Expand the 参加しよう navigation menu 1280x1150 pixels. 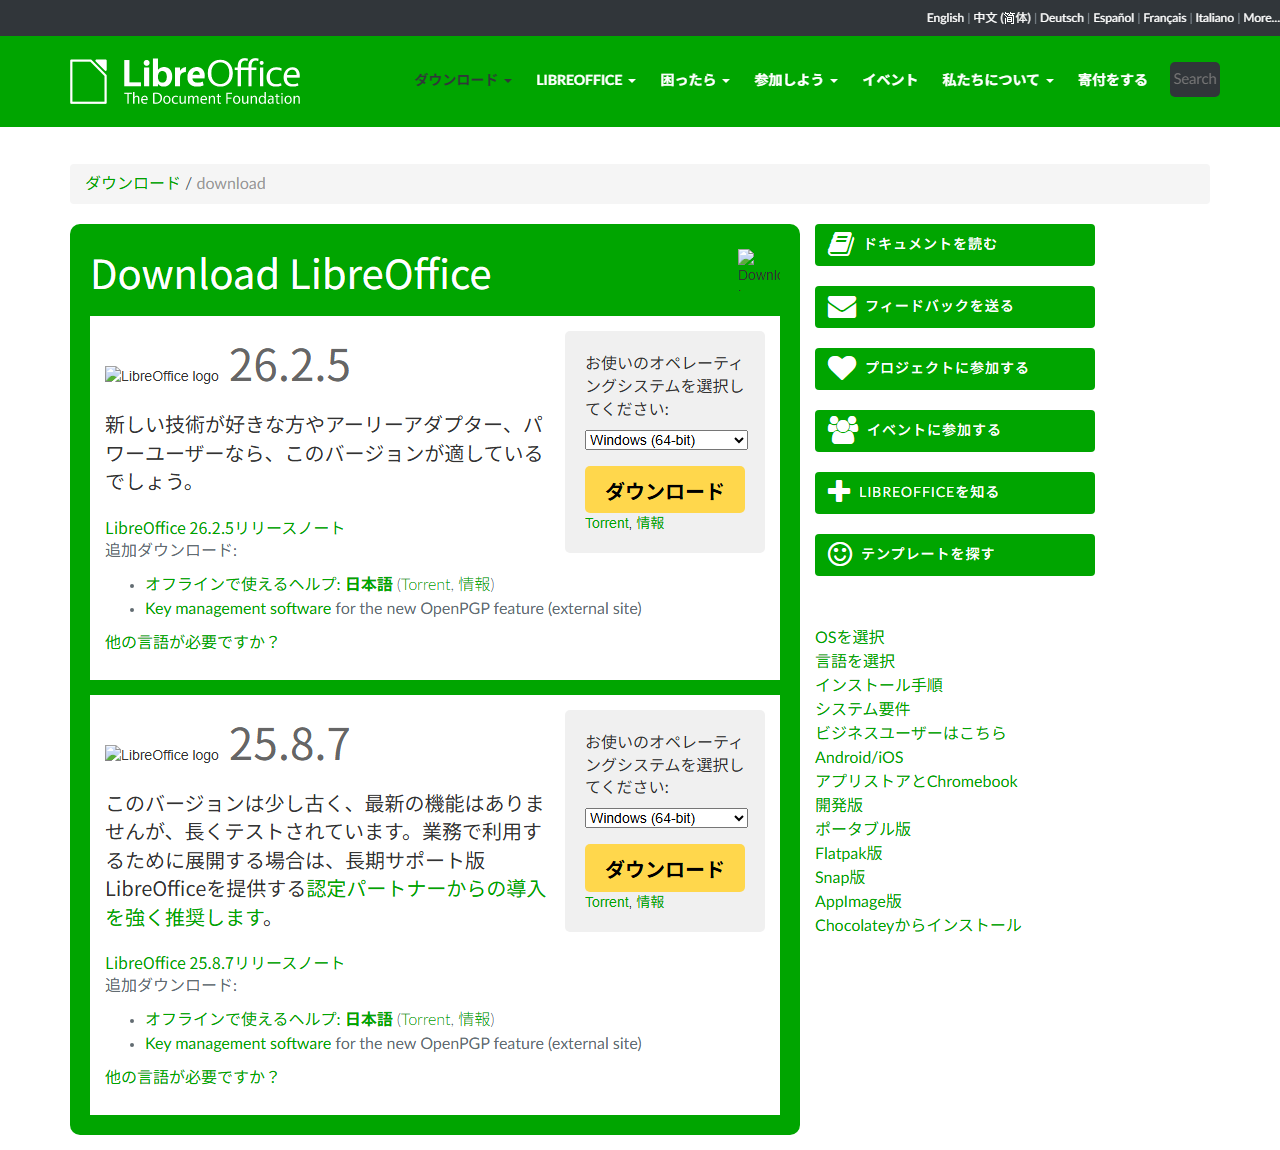pyautogui.click(x=796, y=80)
